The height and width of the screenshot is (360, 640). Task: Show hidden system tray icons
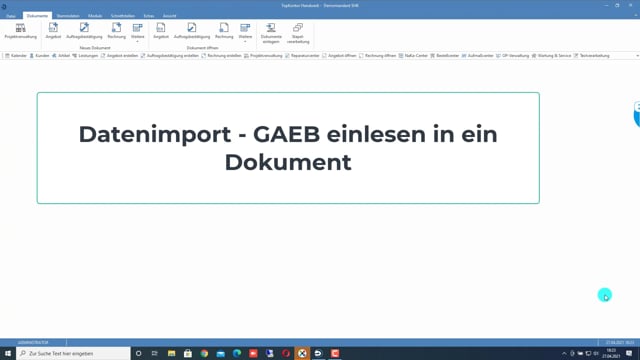pos(564,353)
